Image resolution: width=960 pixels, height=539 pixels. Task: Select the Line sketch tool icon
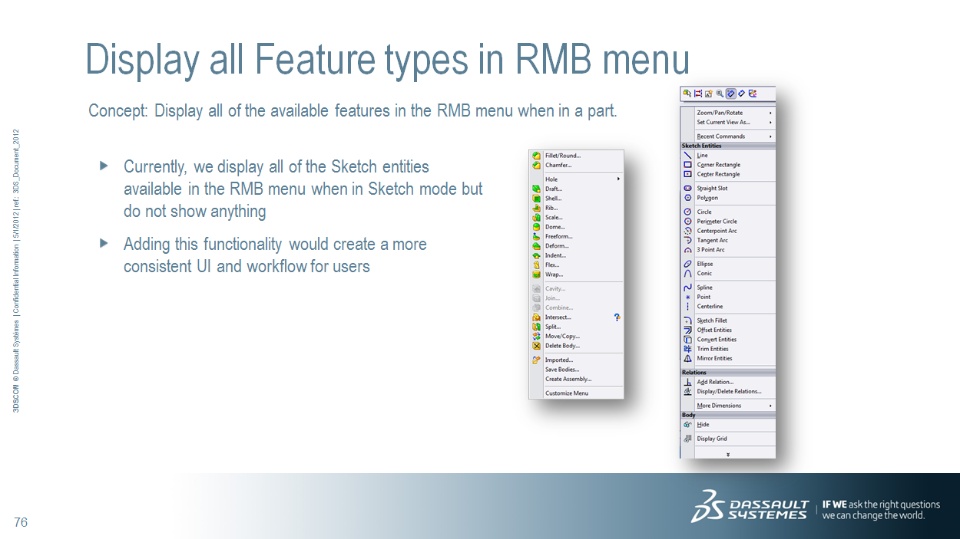coord(688,156)
